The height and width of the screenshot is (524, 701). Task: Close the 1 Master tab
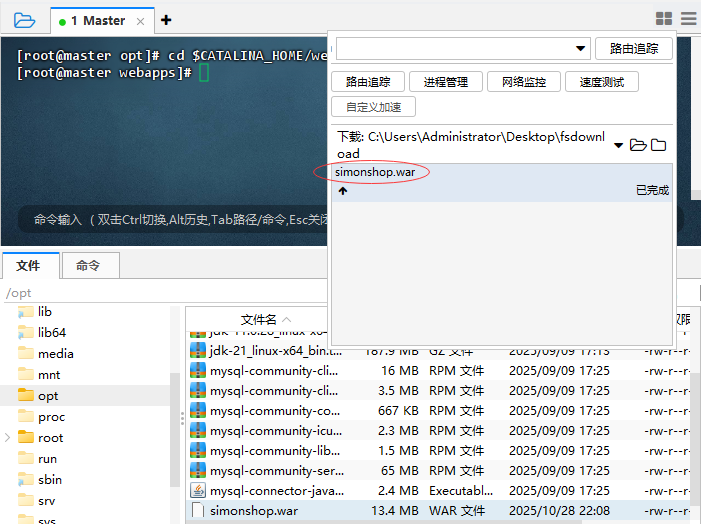(140, 21)
